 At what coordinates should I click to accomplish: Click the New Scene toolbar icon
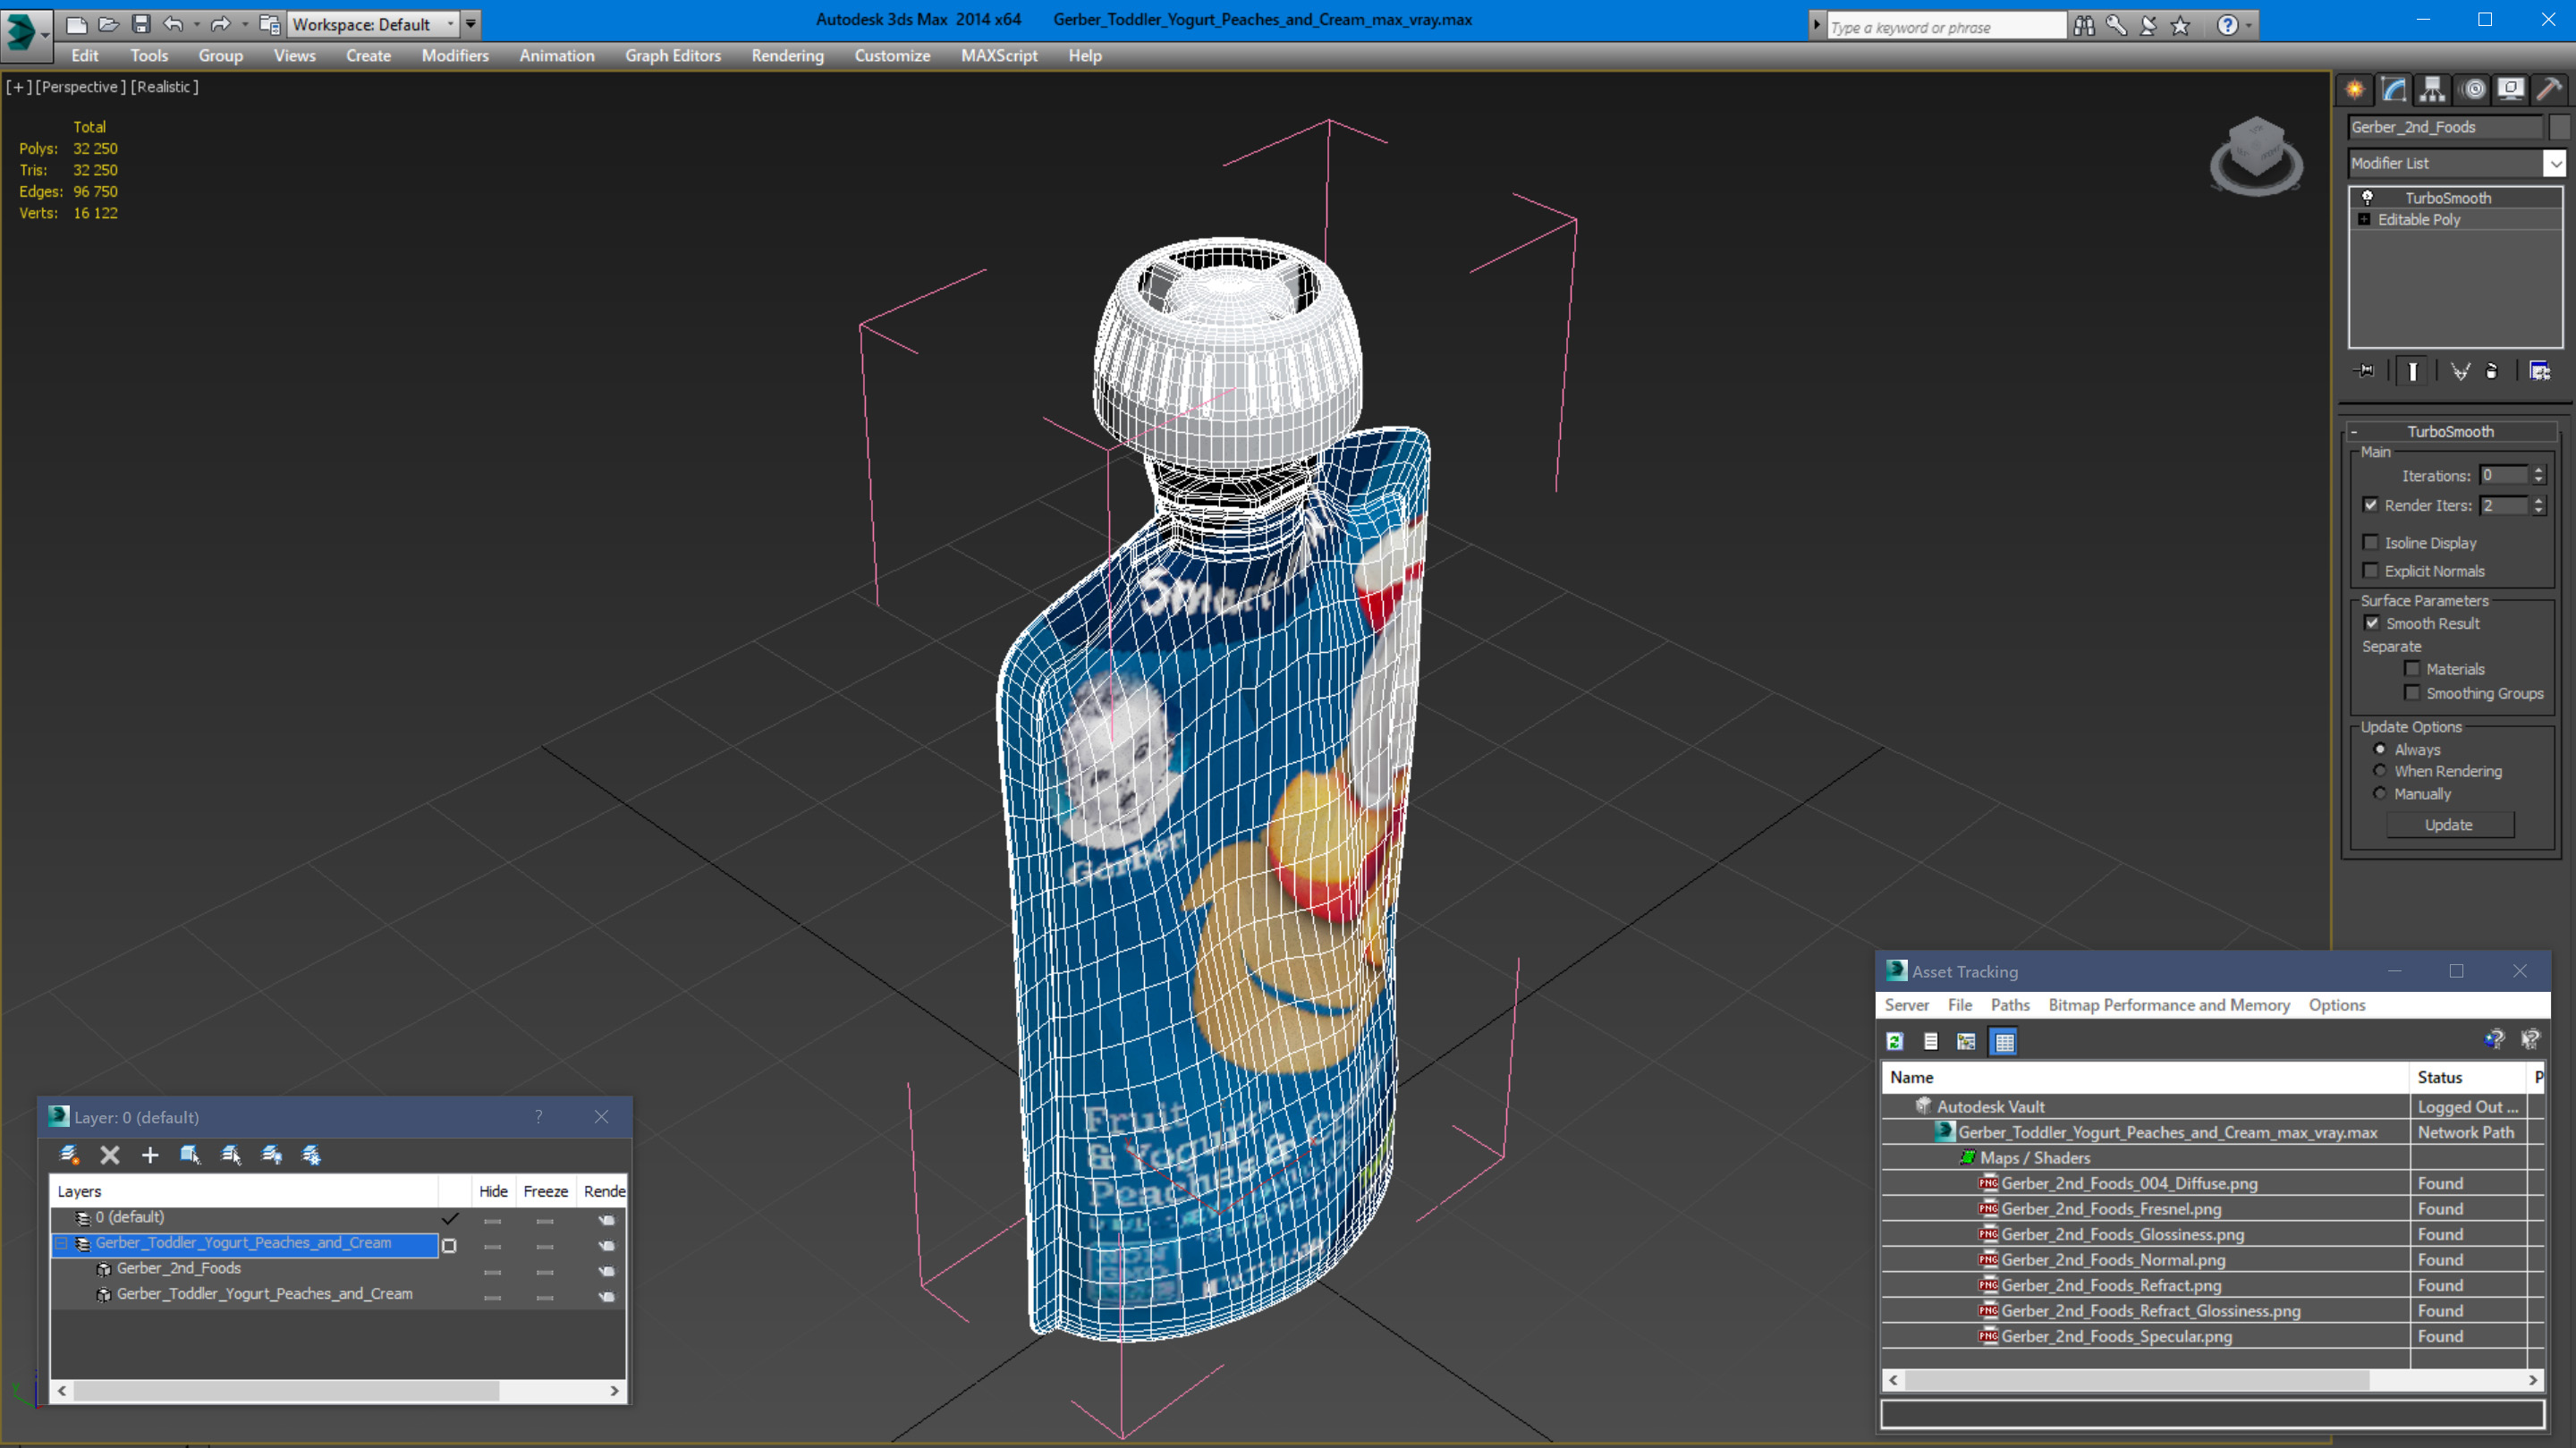coord(76,24)
